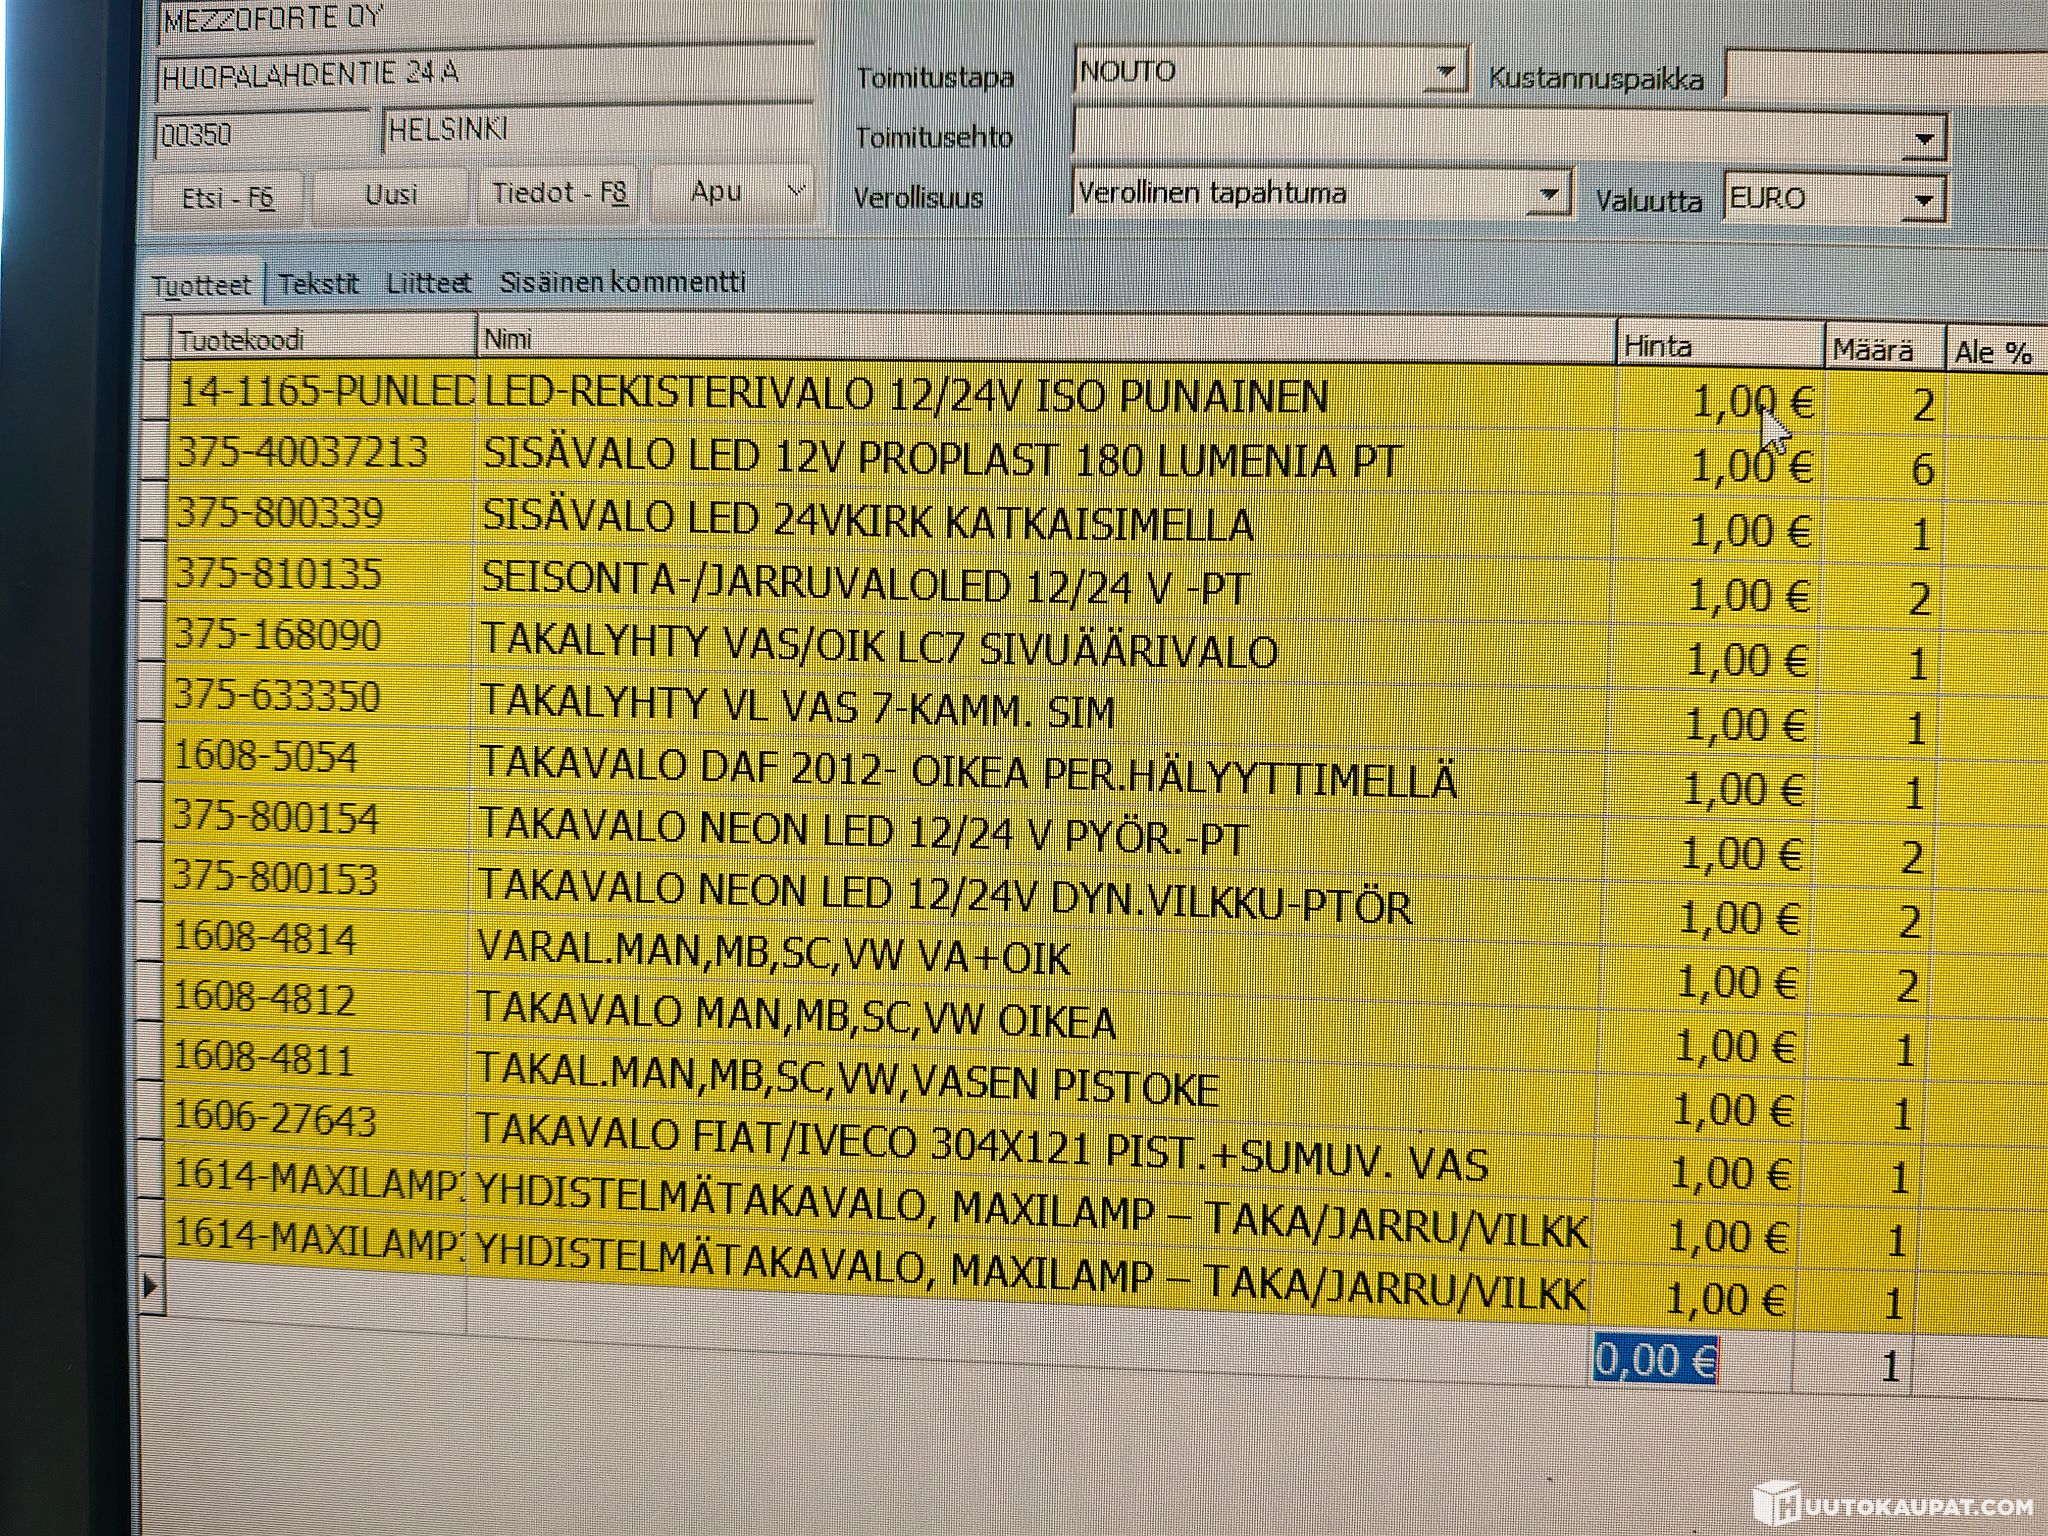2048x1536 pixels.
Task: Click SEISONTA-/JARRUVALOLED 12/24 V -PT name
Action: [865, 583]
